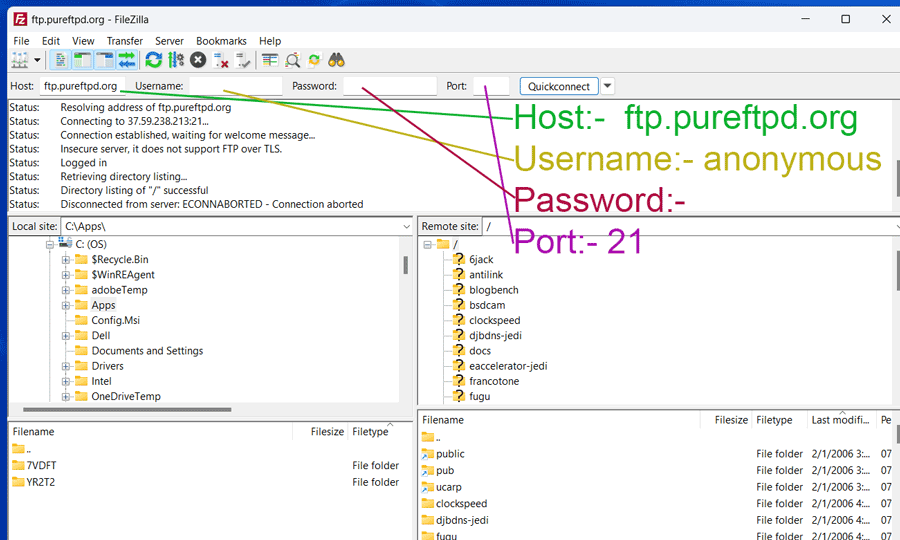This screenshot has width=900, height=540.
Task: Toggle directory comparison
Action: (x=292, y=60)
